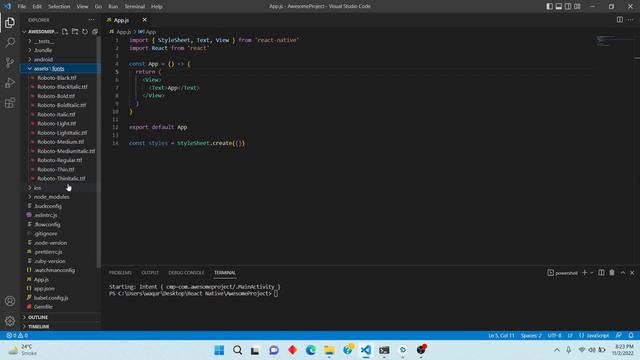640x360 pixels.
Task: Click in the terminal prompt input
Action: pos(276,293)
